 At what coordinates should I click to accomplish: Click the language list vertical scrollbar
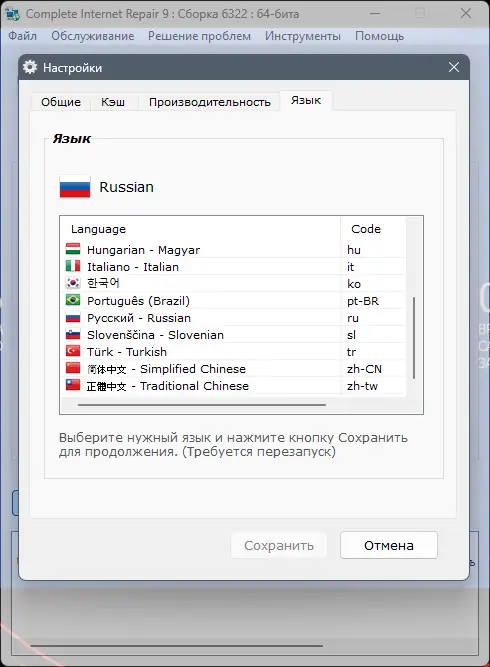[x=414, y=338]
